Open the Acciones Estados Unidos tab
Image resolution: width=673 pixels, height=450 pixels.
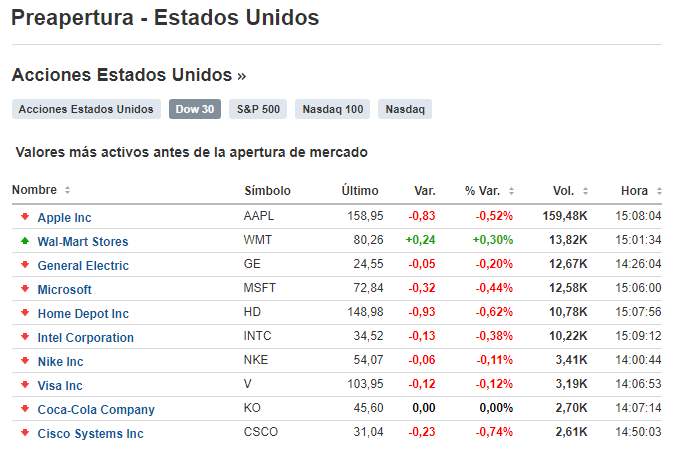click(86, 109)
